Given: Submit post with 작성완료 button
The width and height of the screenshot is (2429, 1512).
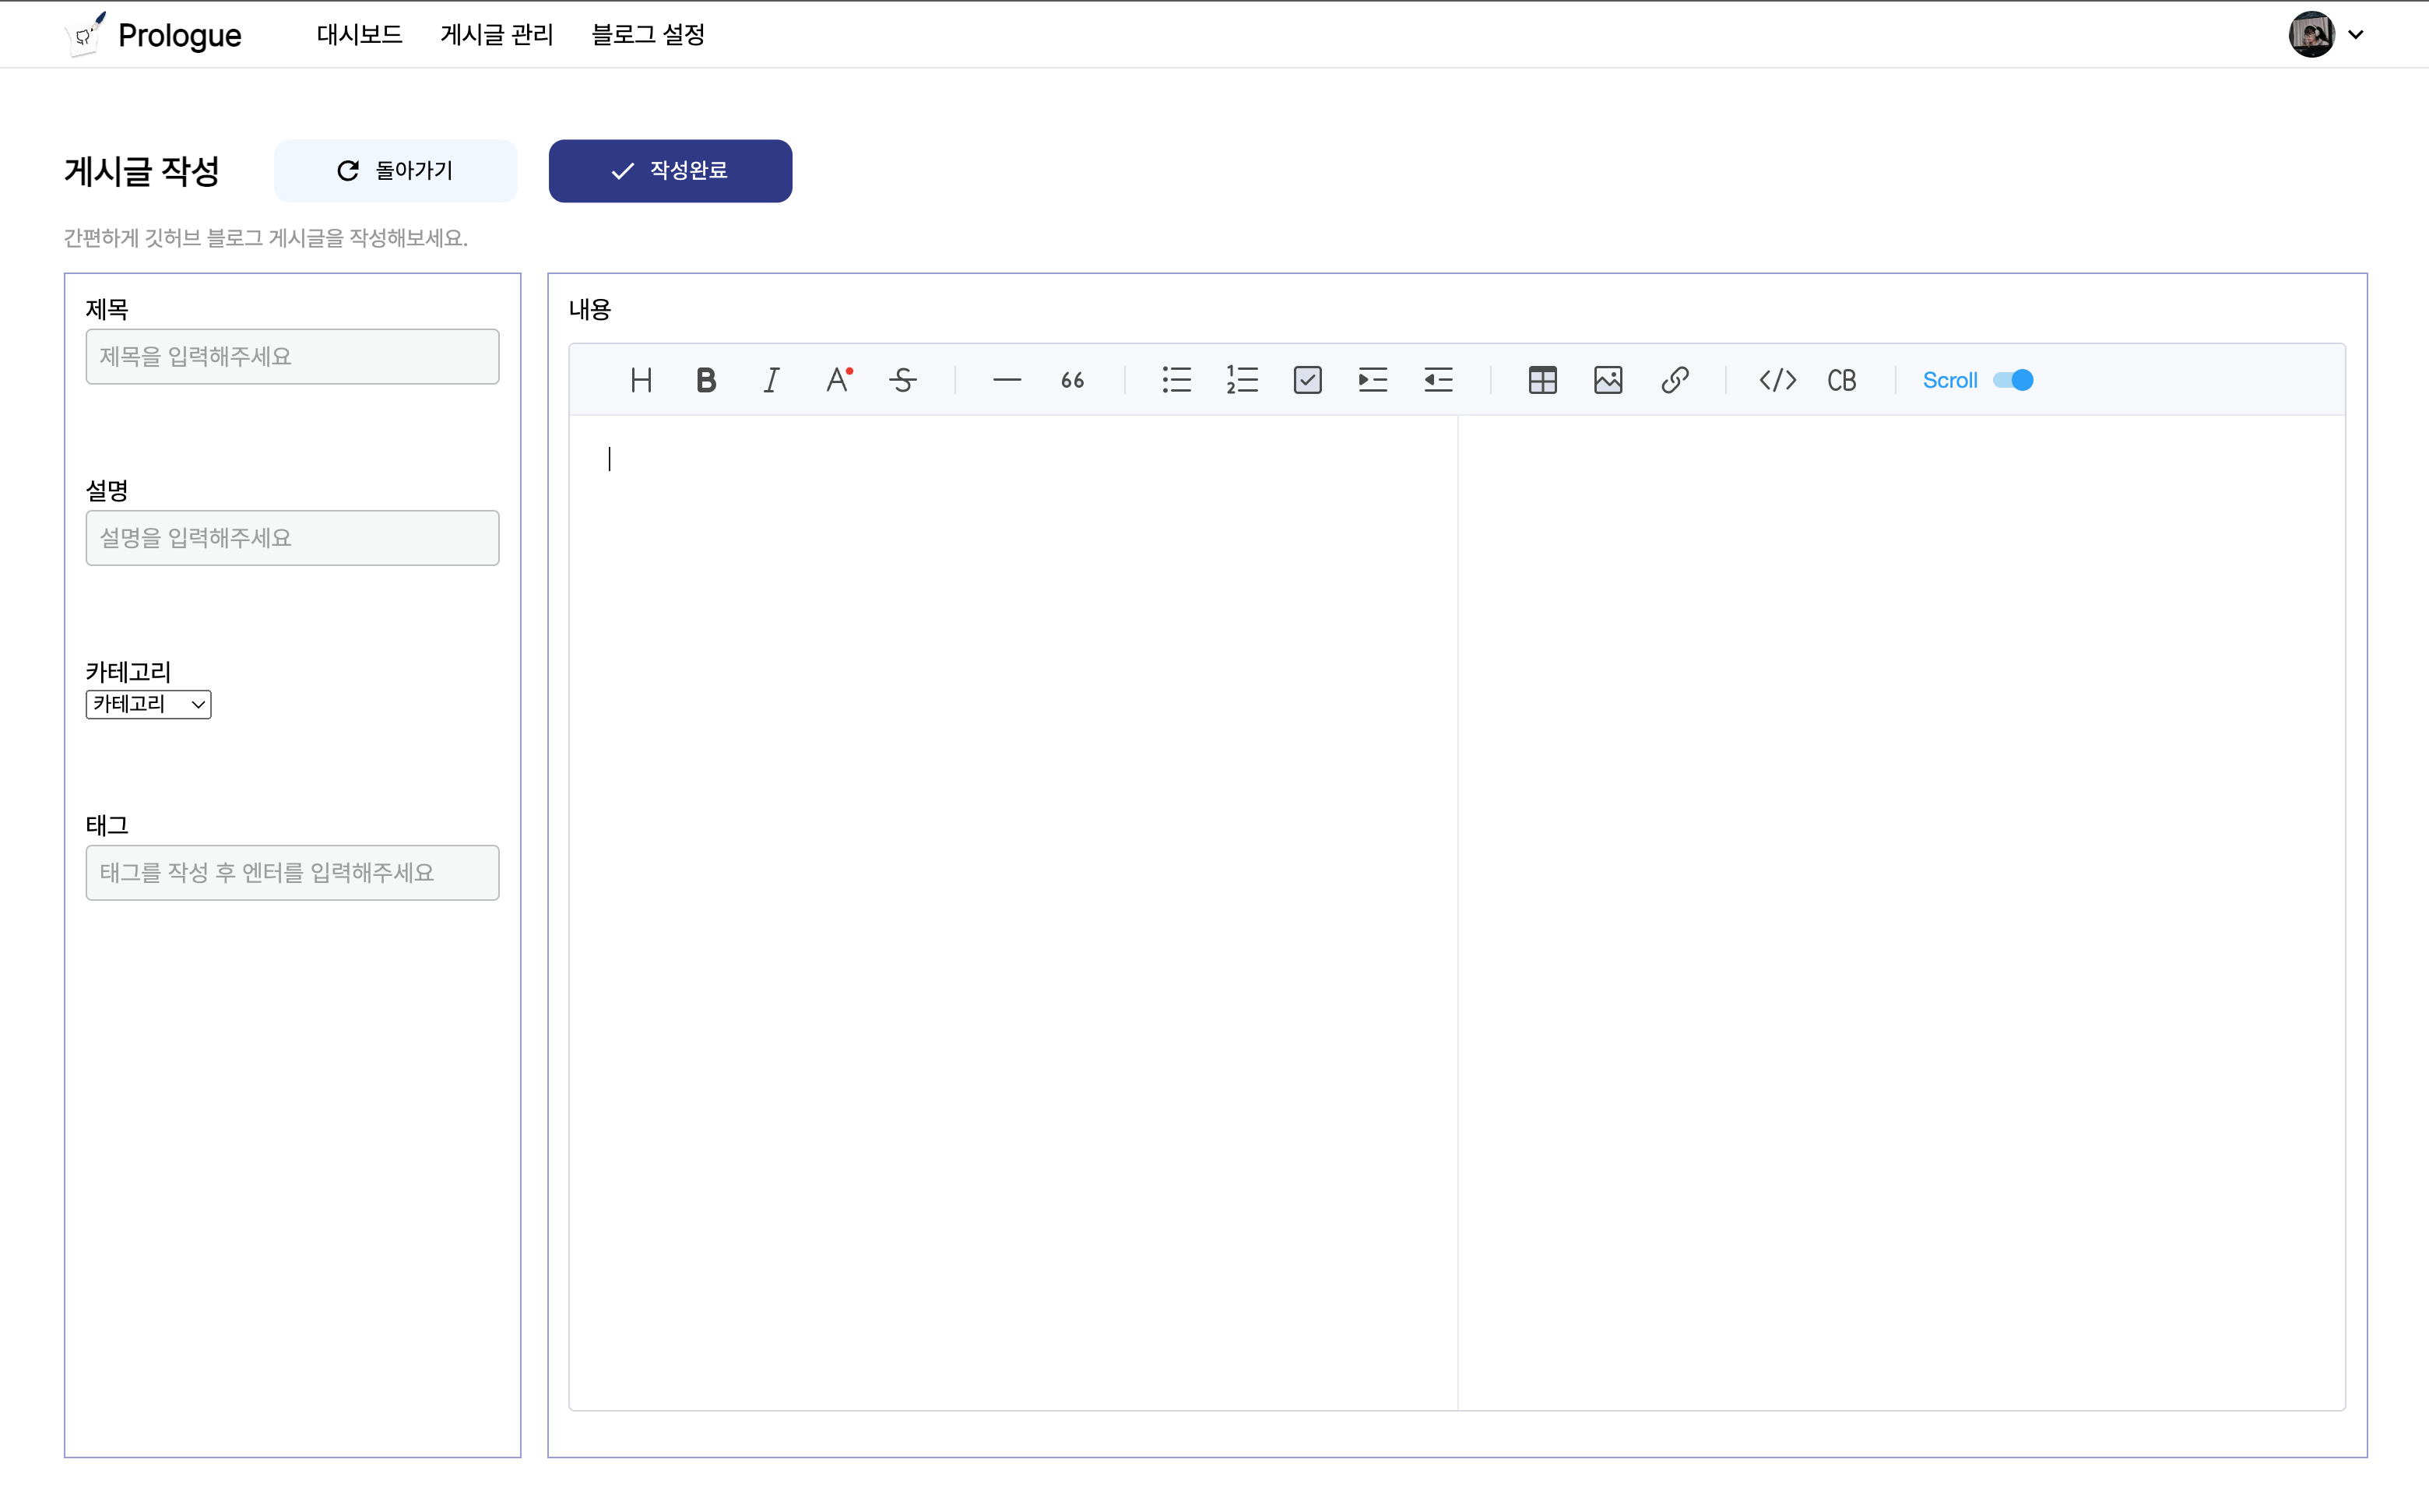Looking at the screenshot, I should tap(670, 171).
